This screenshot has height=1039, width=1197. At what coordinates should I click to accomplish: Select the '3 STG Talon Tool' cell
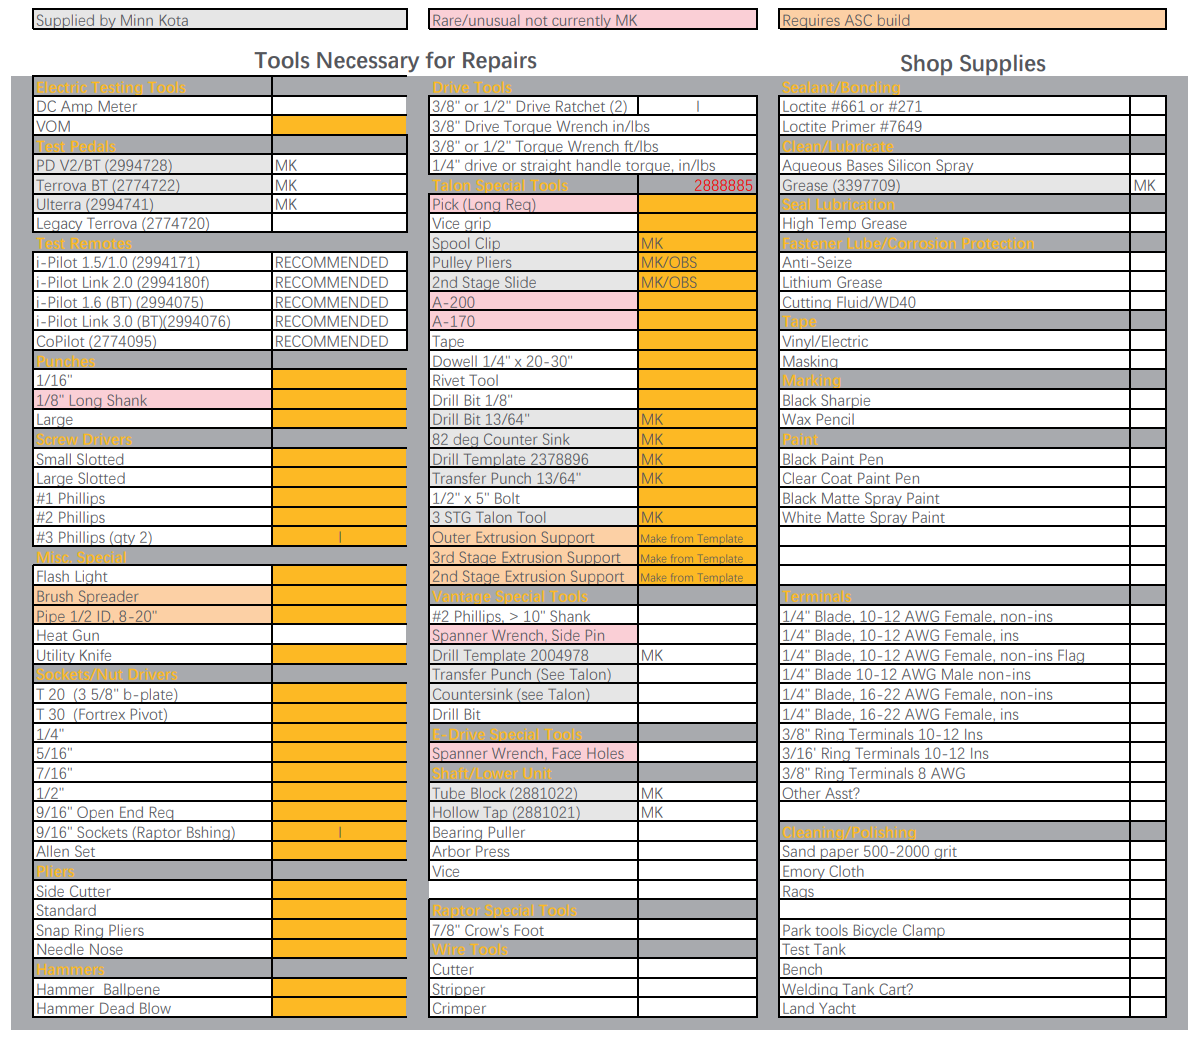coord(534,518)
